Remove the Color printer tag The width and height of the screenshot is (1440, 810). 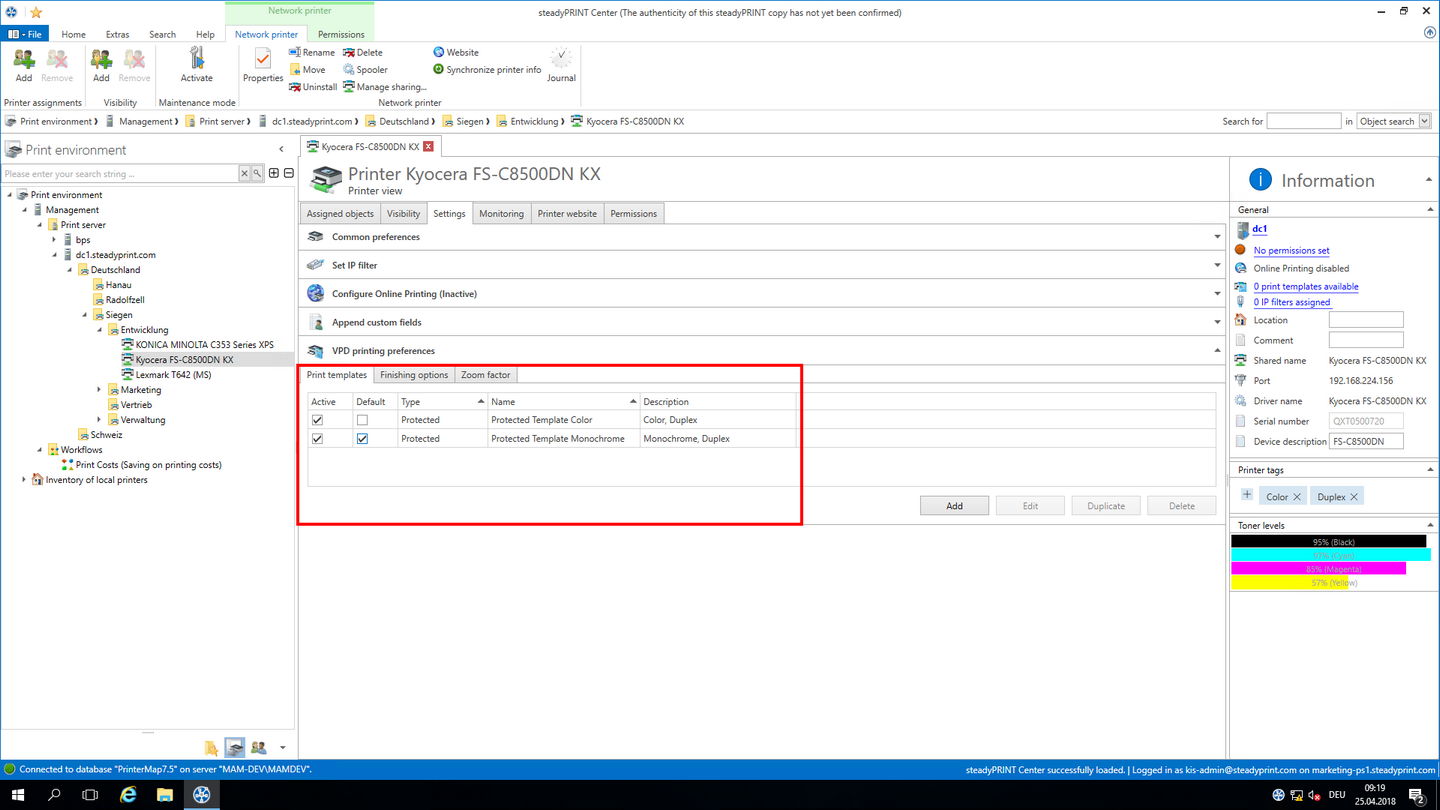click(1297, 496)
